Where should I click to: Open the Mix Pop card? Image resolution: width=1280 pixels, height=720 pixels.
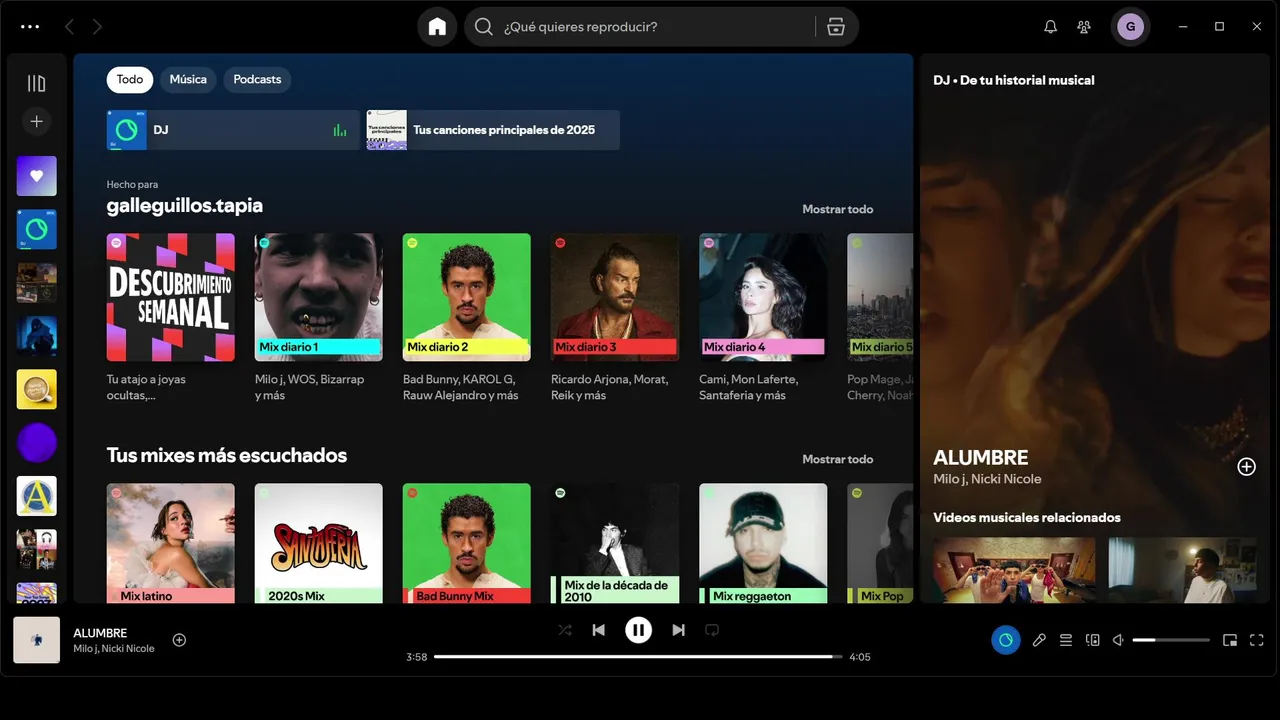(x=880, y=543)
